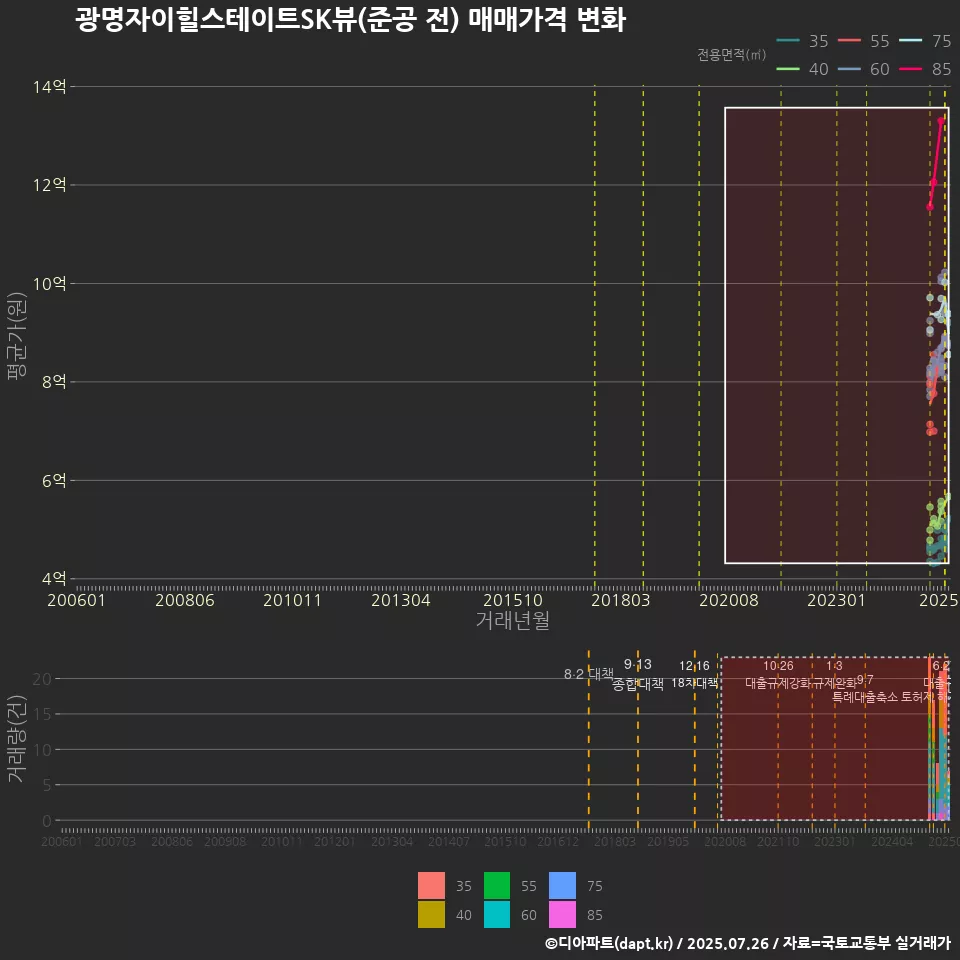Click the salmon 35 swatch in the bottom legend
The height and width of the screenshot is (960, 960).
(x=431, y=885)
